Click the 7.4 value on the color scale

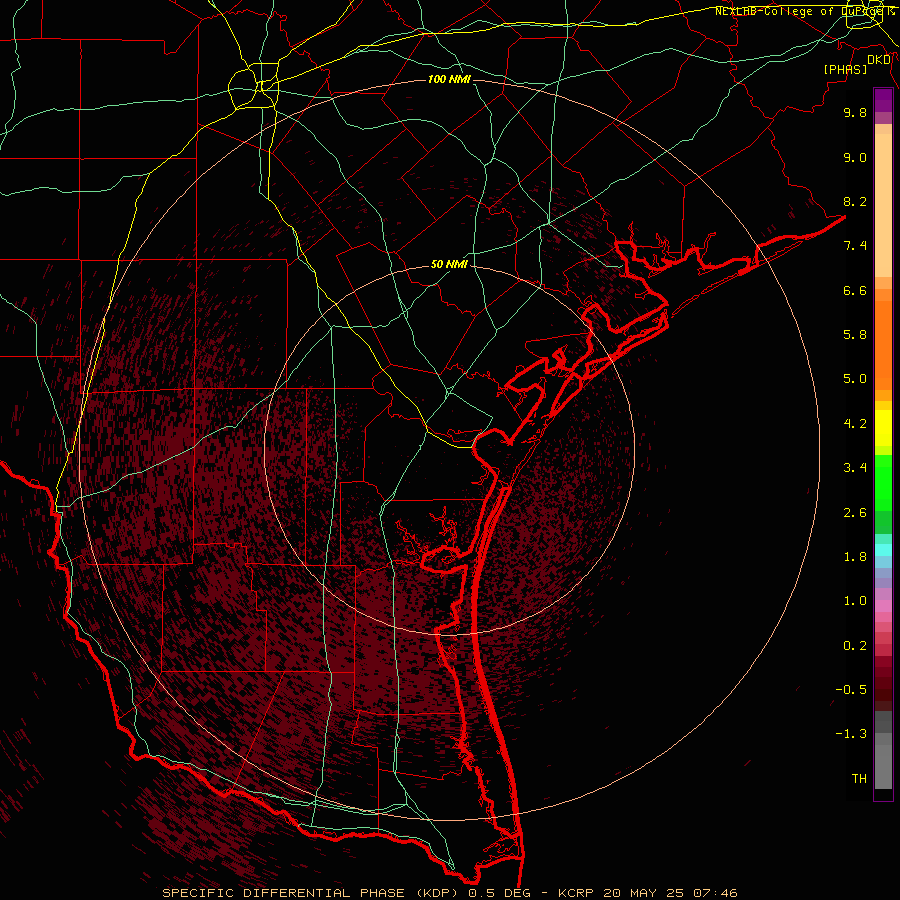point(855,246)
